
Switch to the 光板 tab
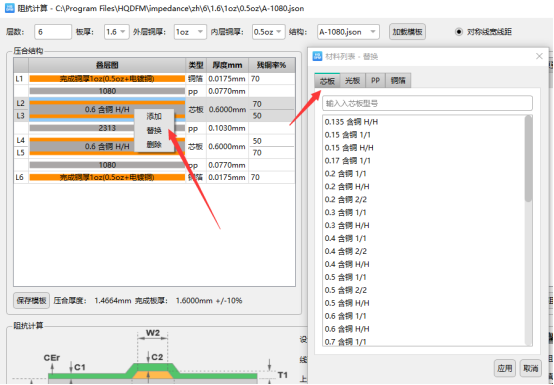(352, 81)
